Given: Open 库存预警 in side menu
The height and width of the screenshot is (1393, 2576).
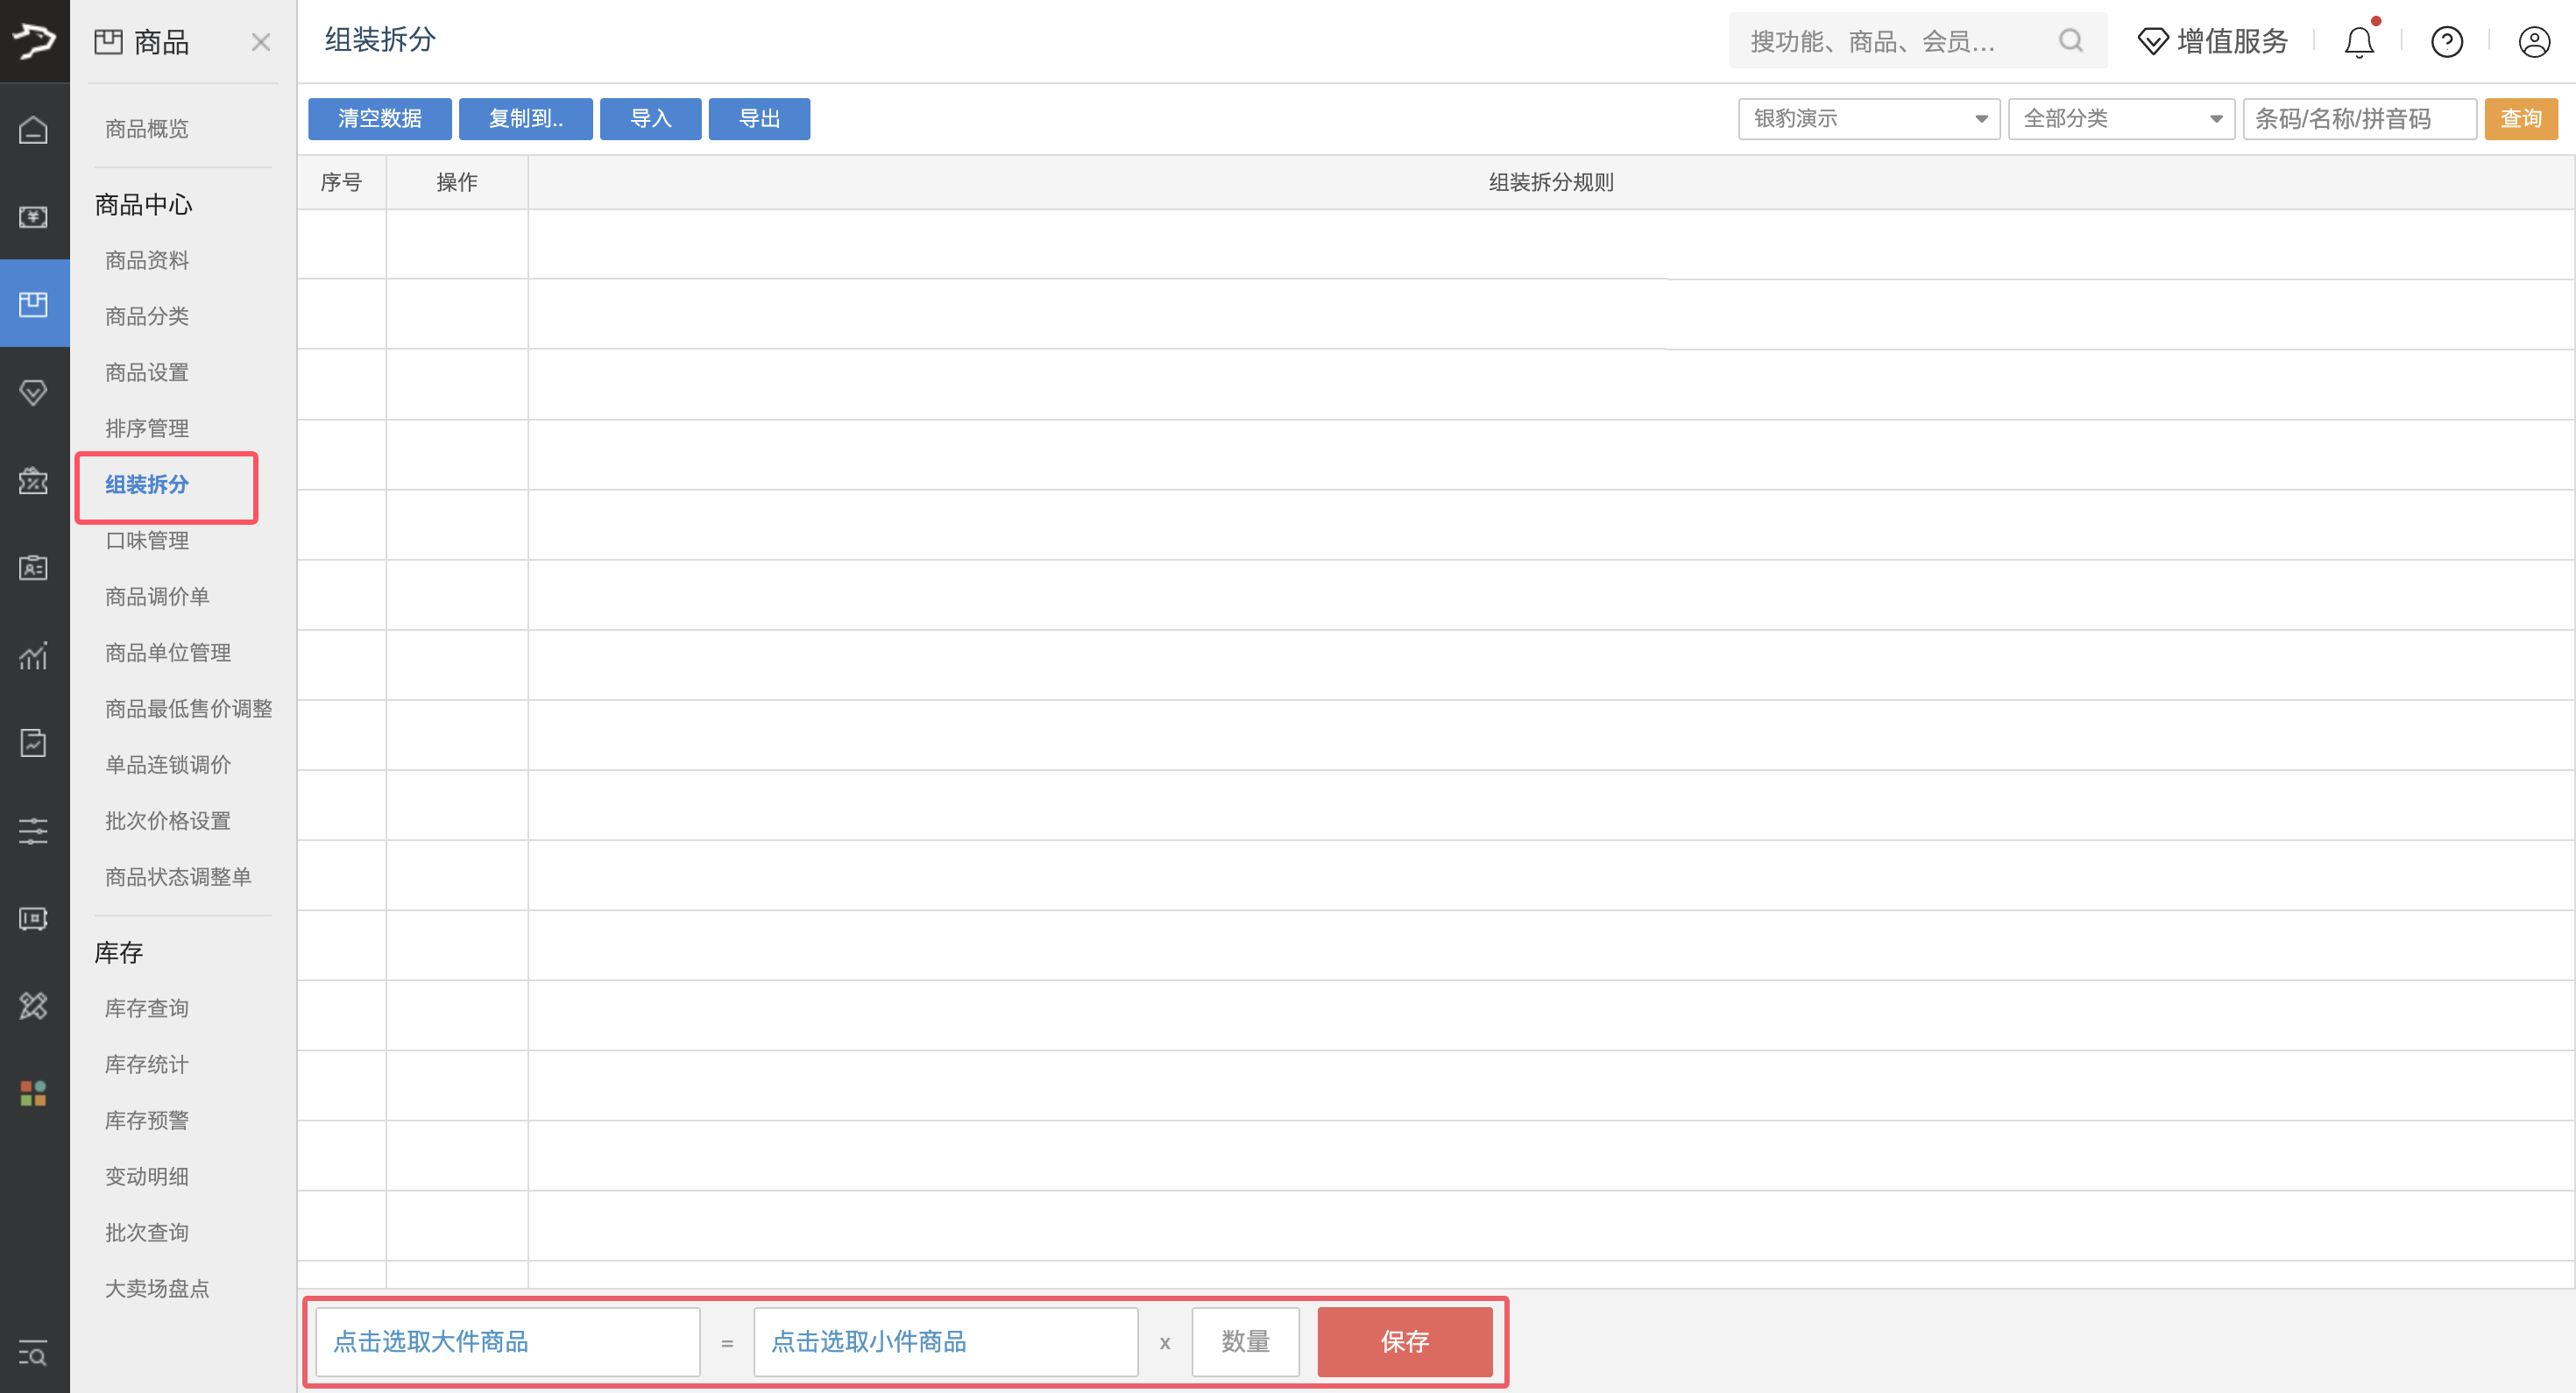Looking at the screenshot, I should (147, 1121).
